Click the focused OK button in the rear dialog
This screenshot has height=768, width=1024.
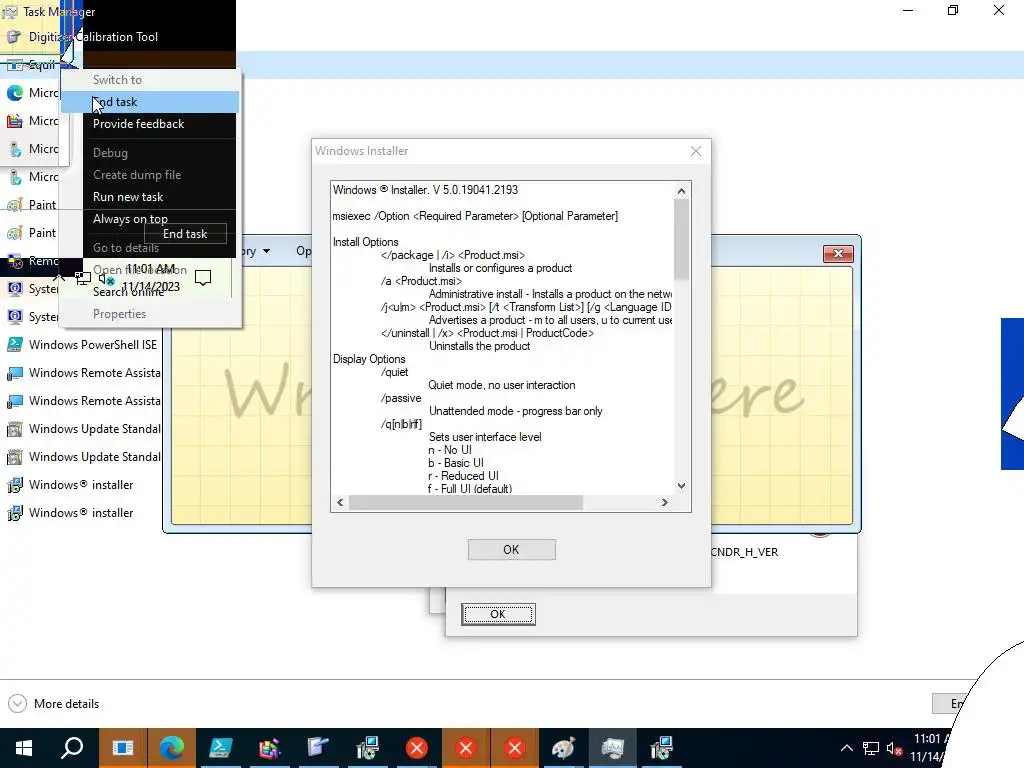(498, 614)
